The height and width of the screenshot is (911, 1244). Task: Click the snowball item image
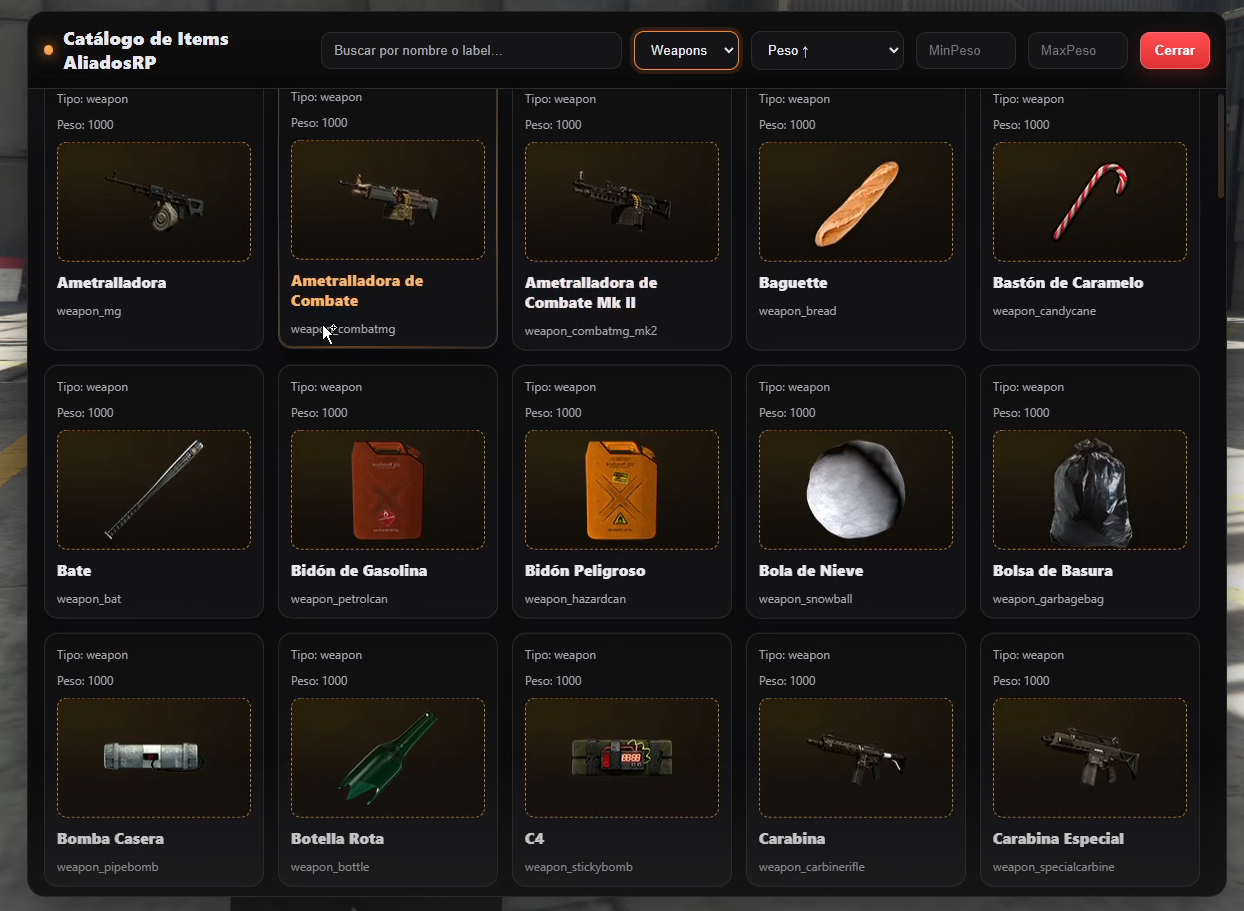[855, 490]
